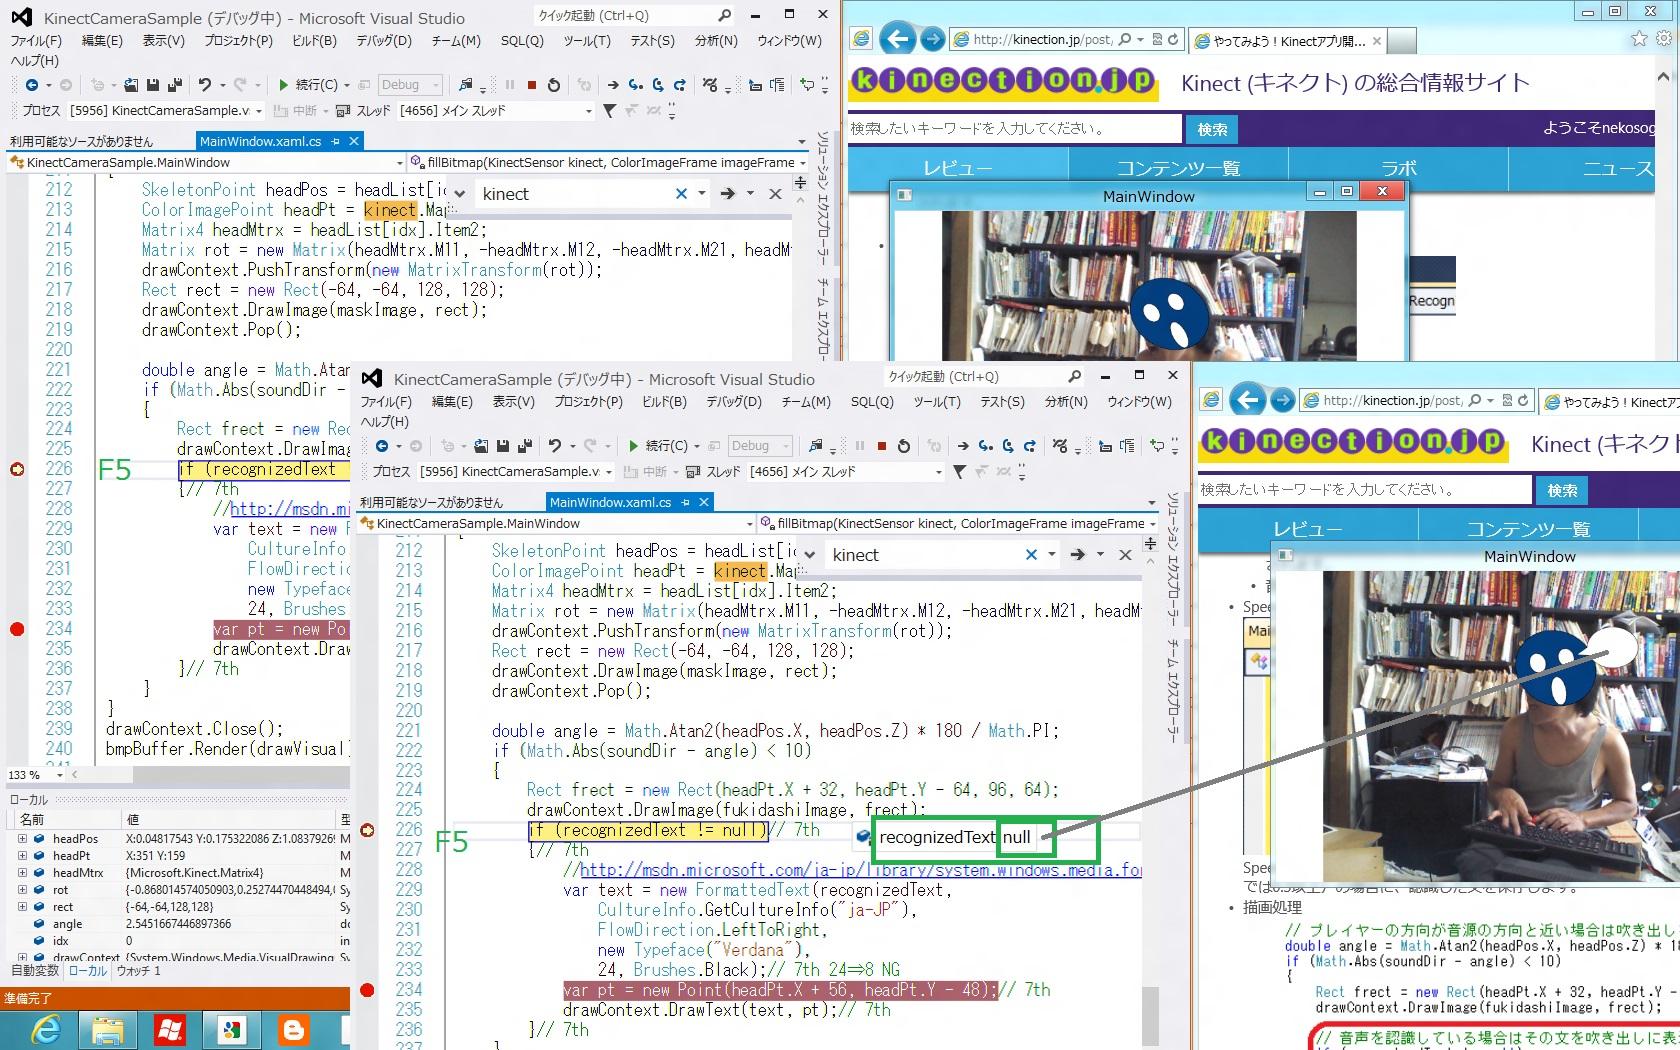
Task: Expand find options chevron in background find box
Action: pos(459,194)
